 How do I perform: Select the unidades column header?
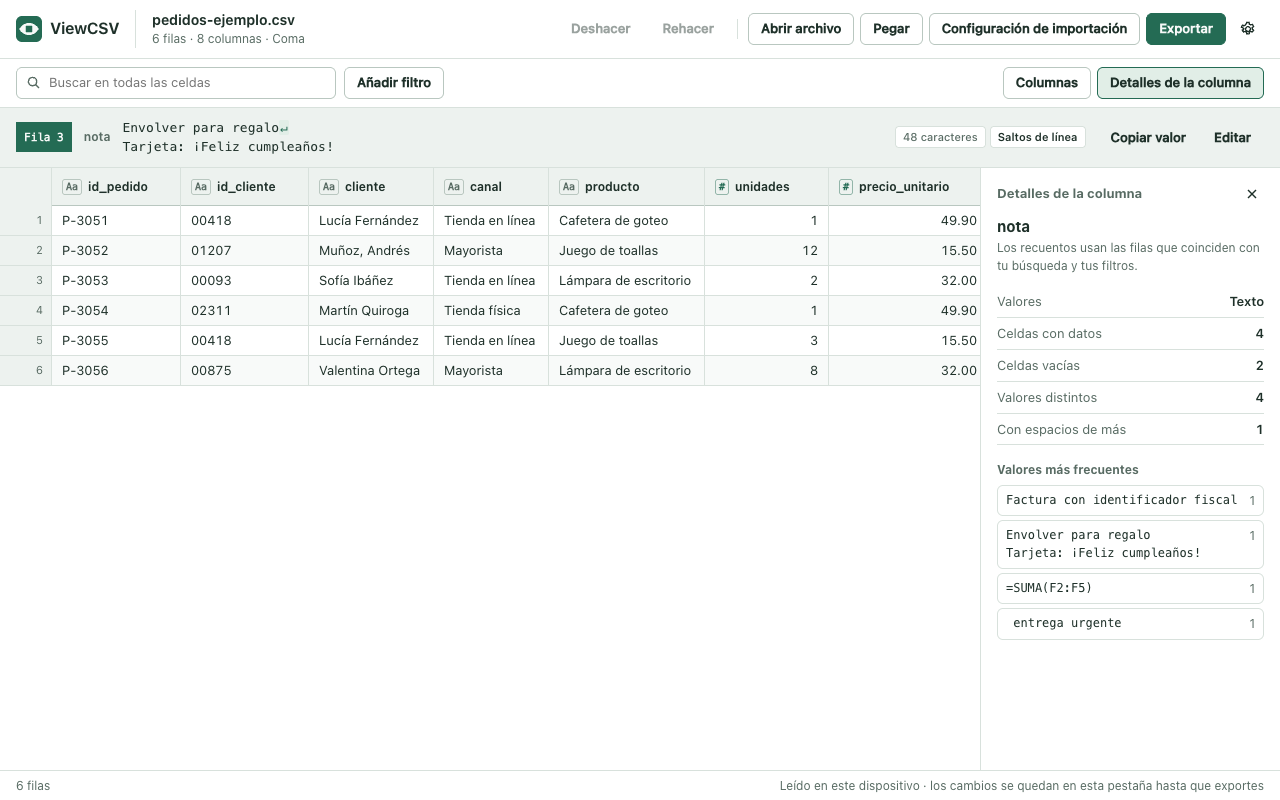[x=766, y=187]
